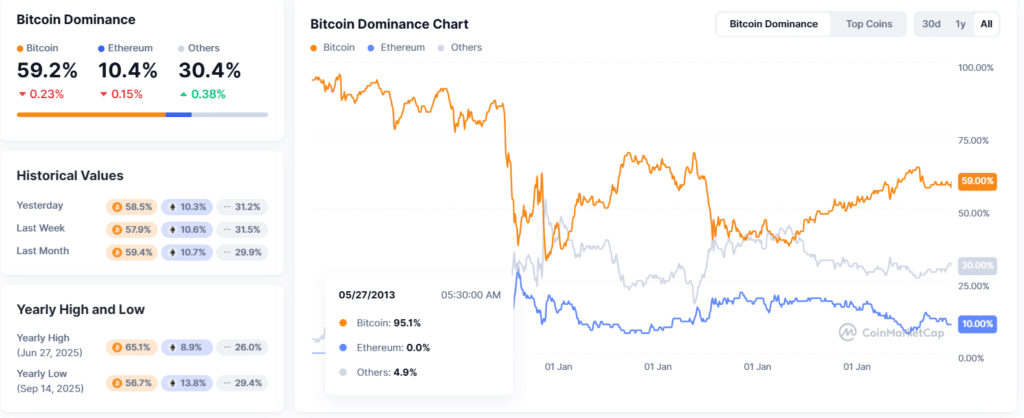
Task: Click Others dots icon in Last Month row
Action: point(227,252)
